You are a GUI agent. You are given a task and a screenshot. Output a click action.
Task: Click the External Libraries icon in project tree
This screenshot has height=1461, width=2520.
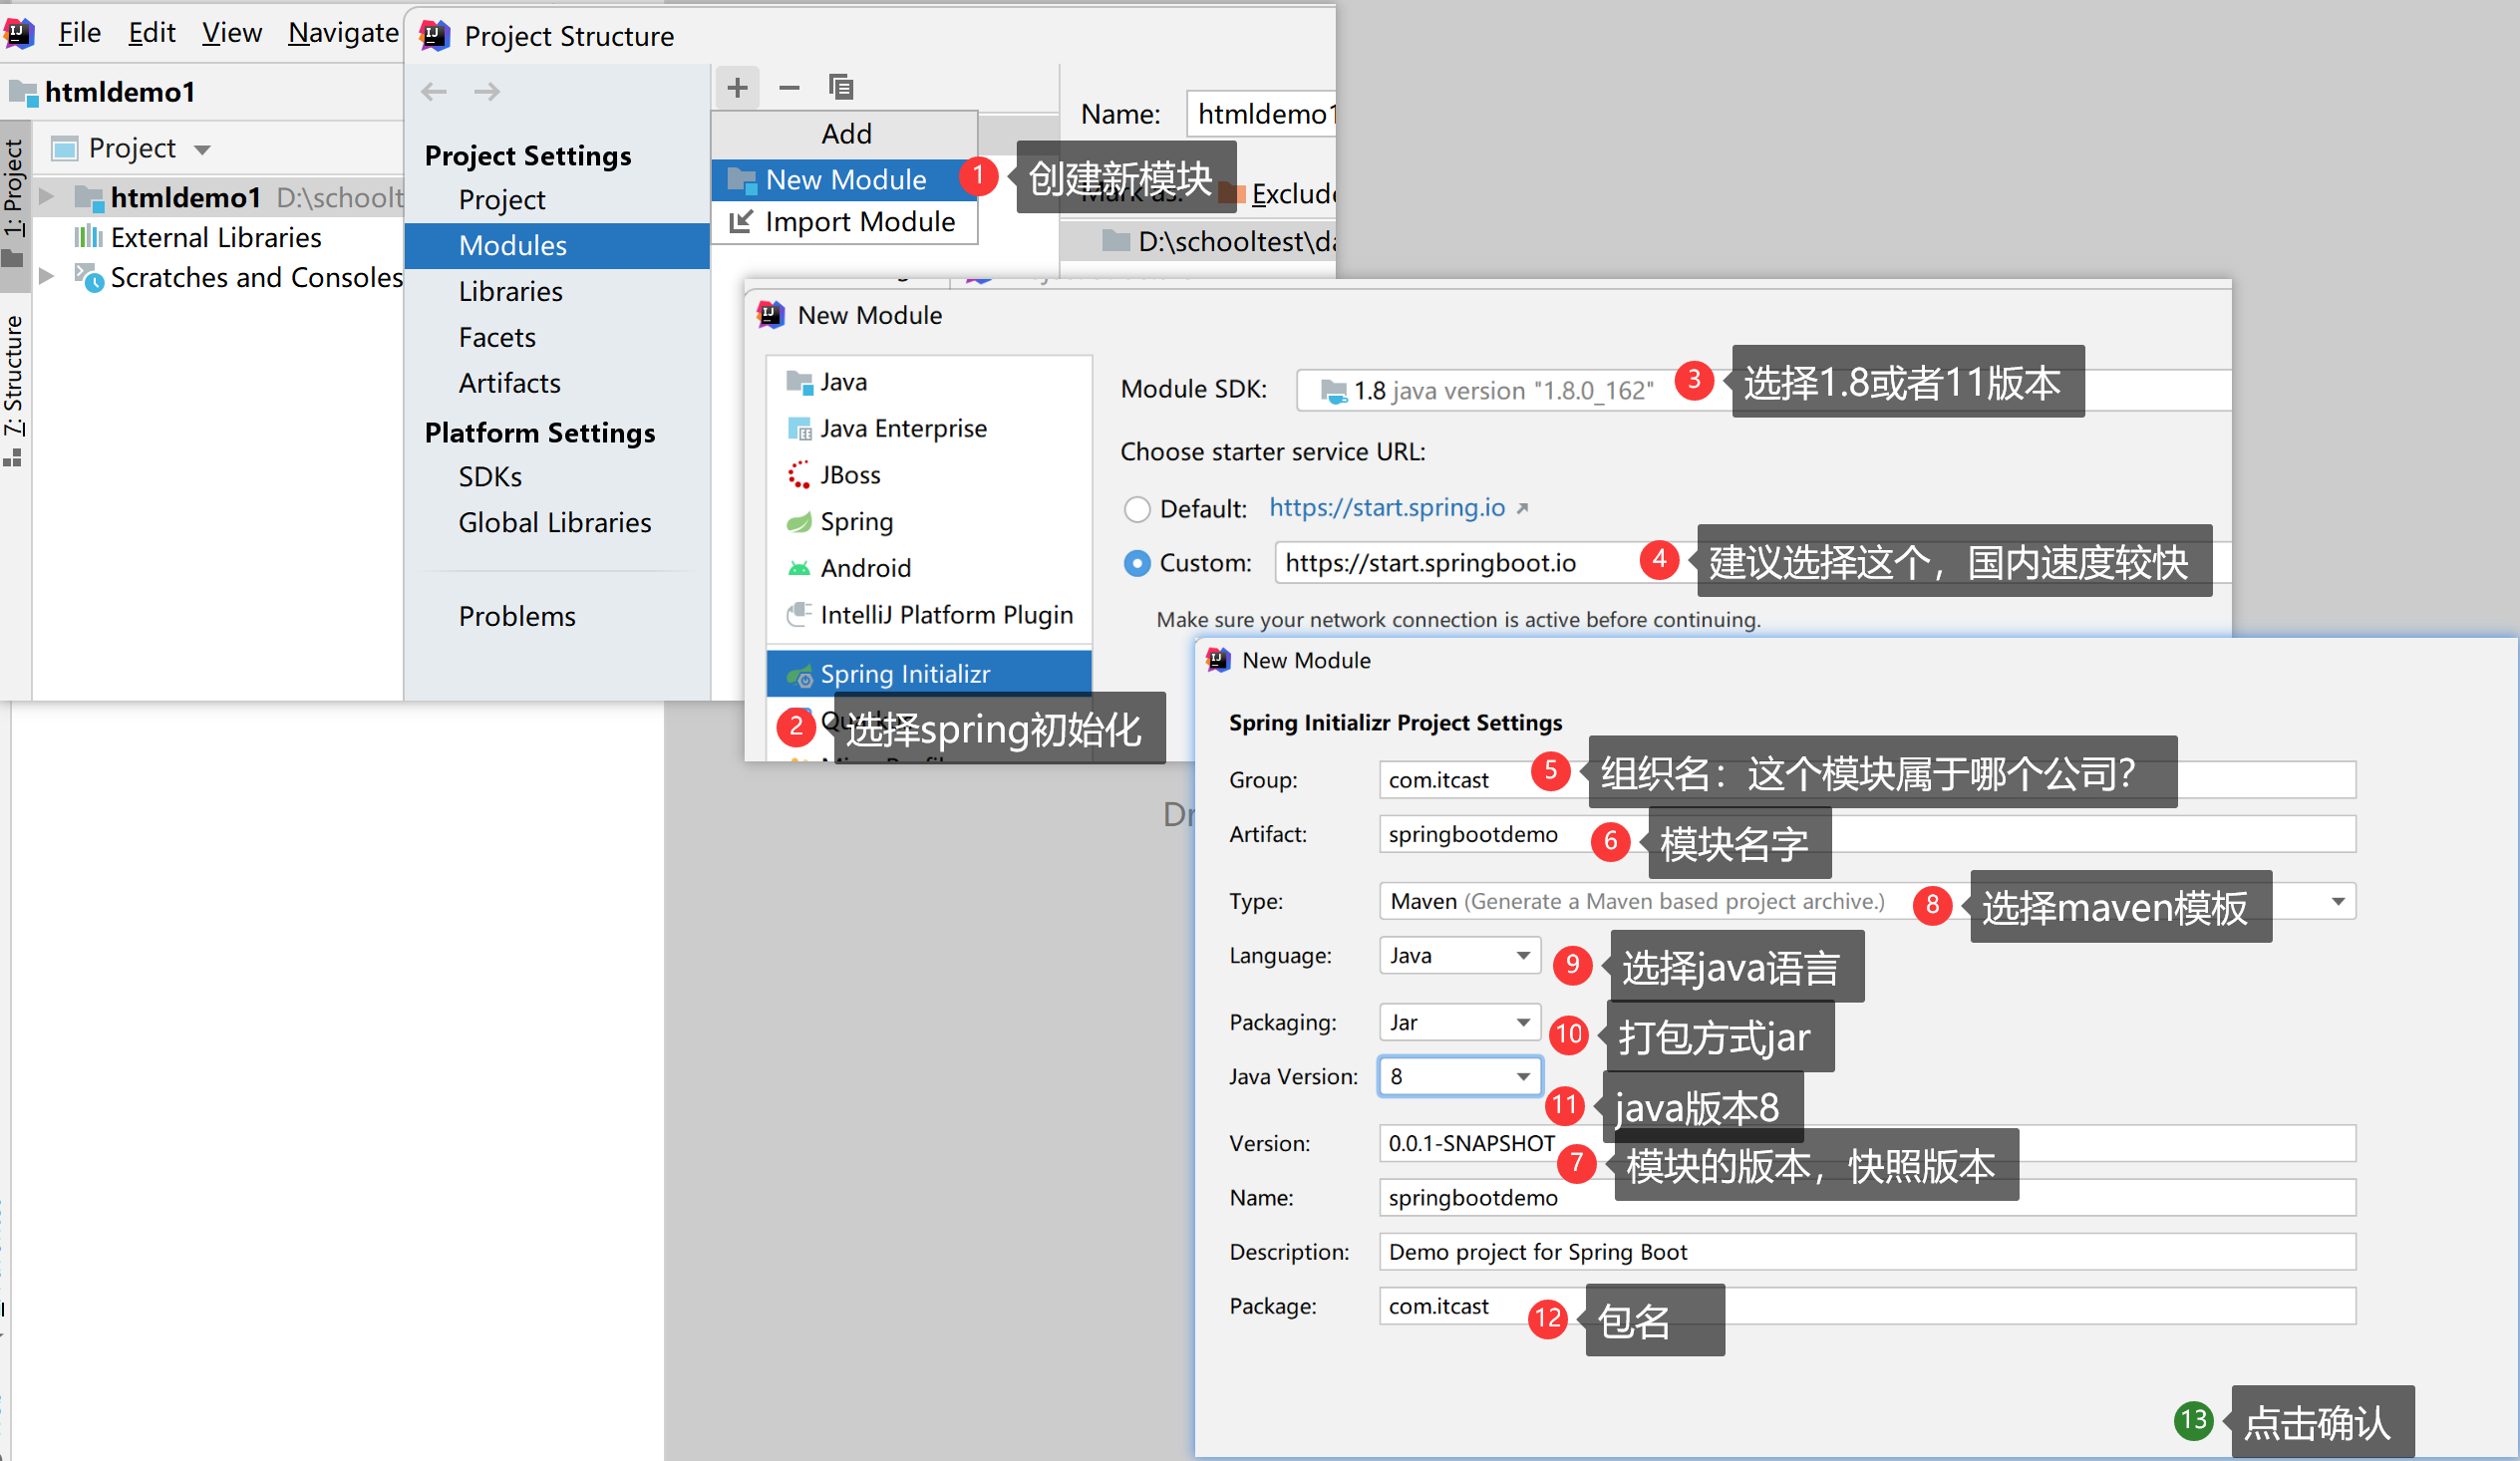(x=88, y=237)
